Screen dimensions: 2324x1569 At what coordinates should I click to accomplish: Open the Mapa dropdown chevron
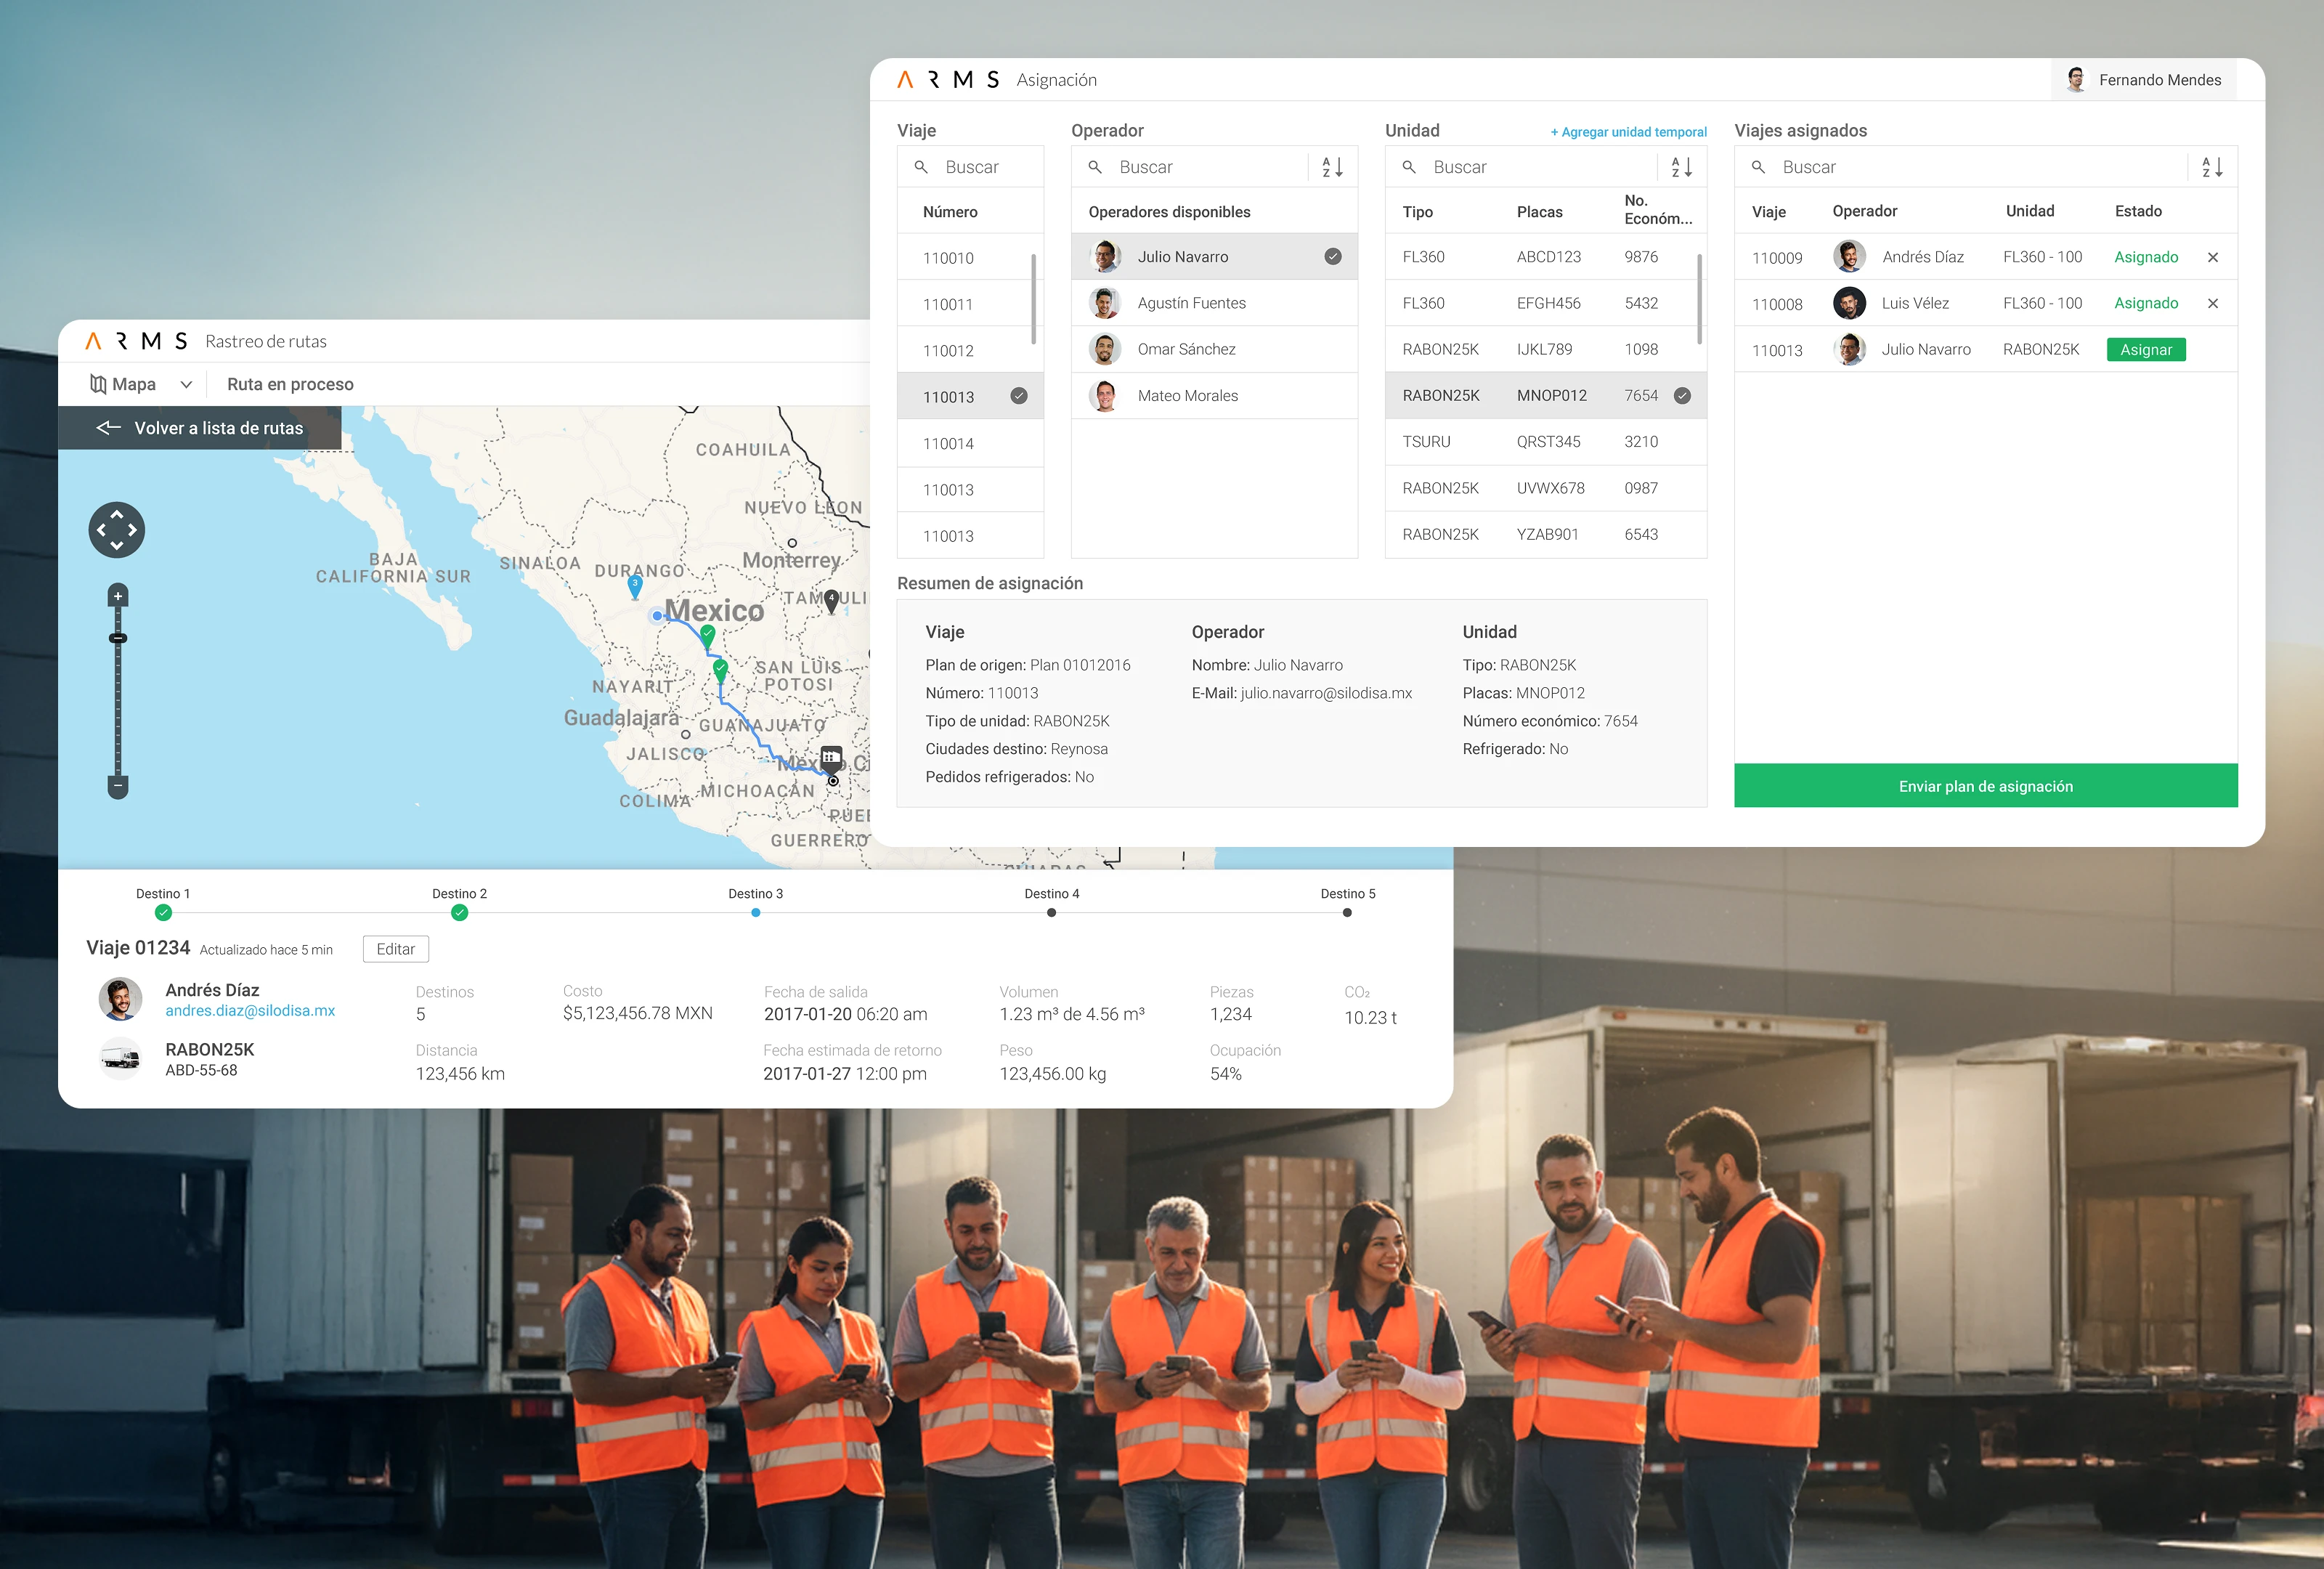(186, 384)
